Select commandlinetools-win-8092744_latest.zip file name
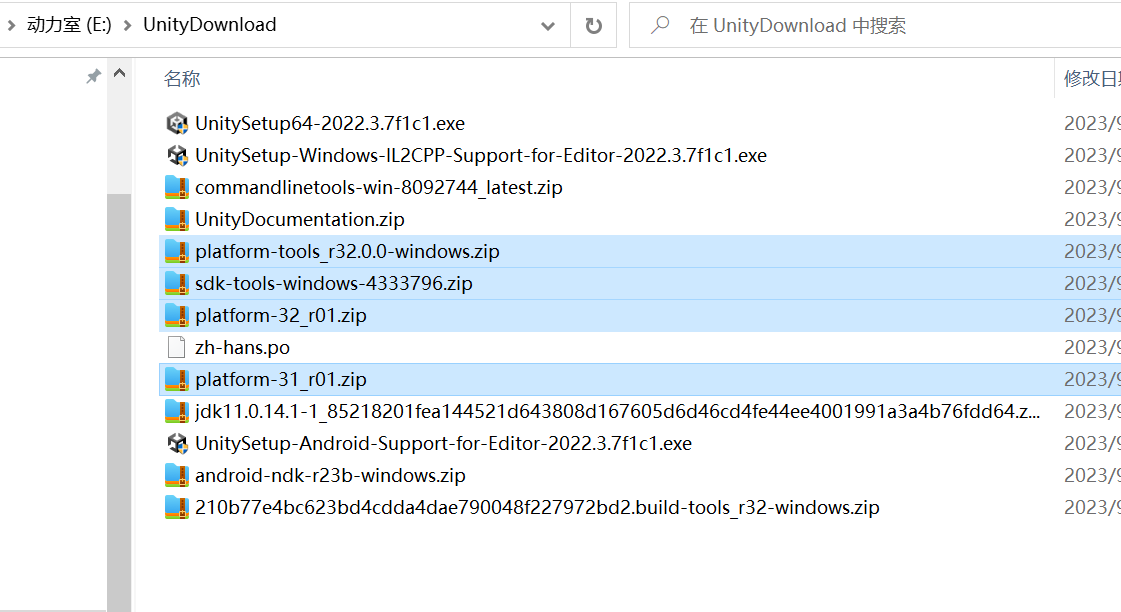Screen dimensions: 1121x612 point(379,187)
